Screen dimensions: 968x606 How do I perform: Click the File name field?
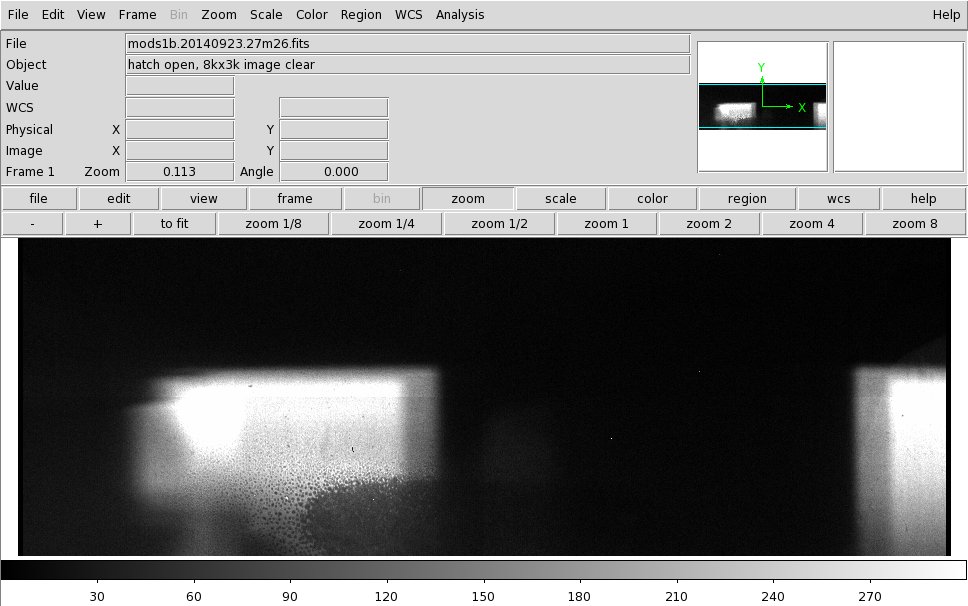tap(407, 44)
